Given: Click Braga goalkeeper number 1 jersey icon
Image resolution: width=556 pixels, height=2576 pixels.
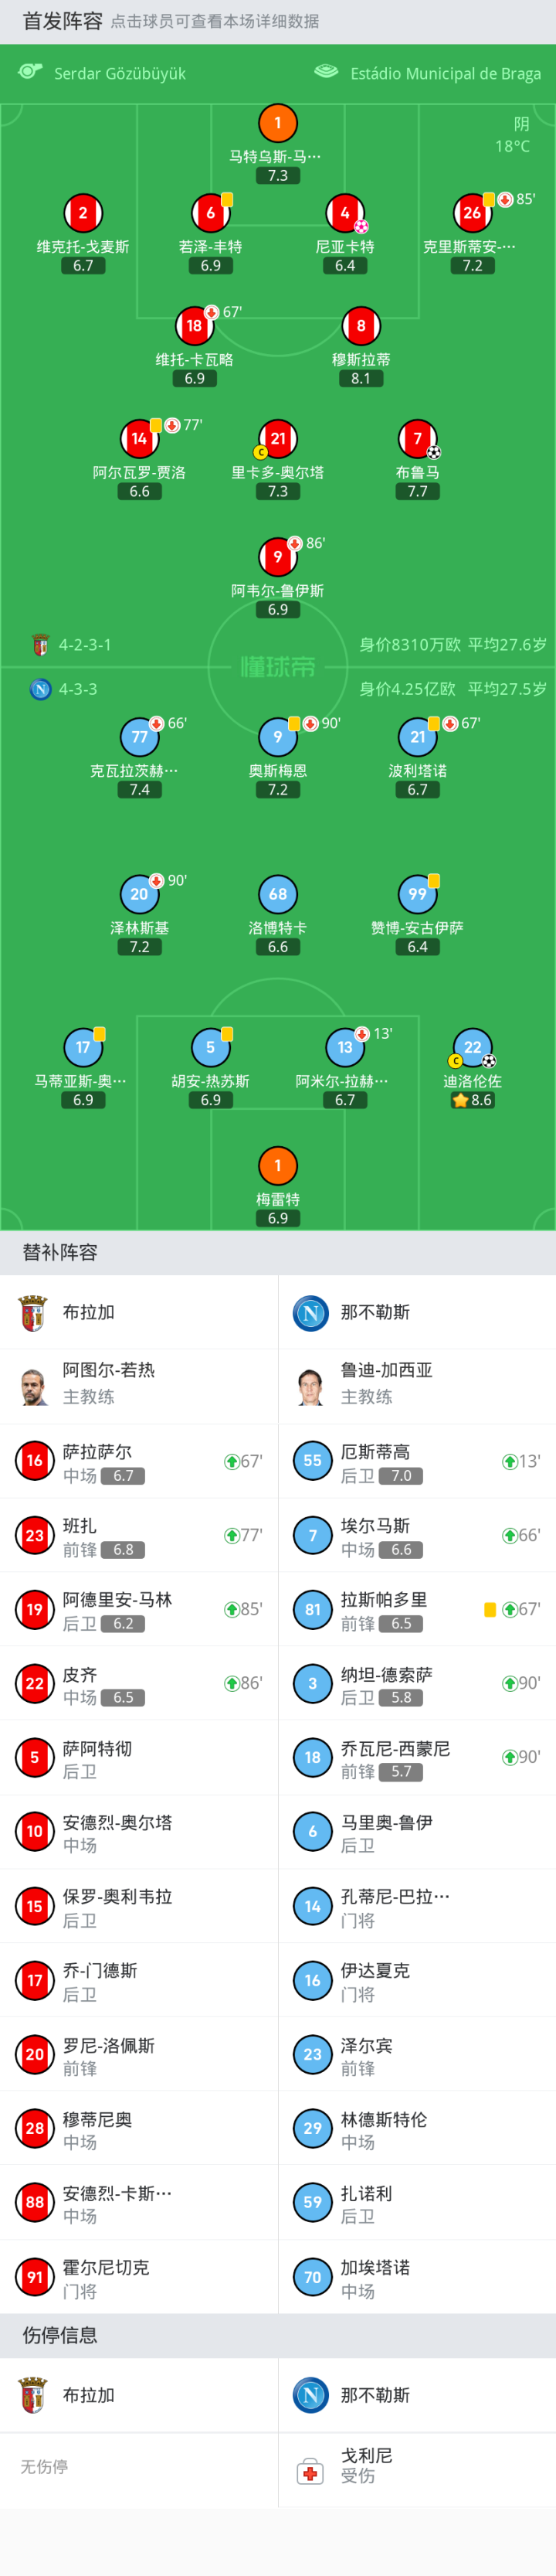Looking at the screenshot, I should click(278, 123).
